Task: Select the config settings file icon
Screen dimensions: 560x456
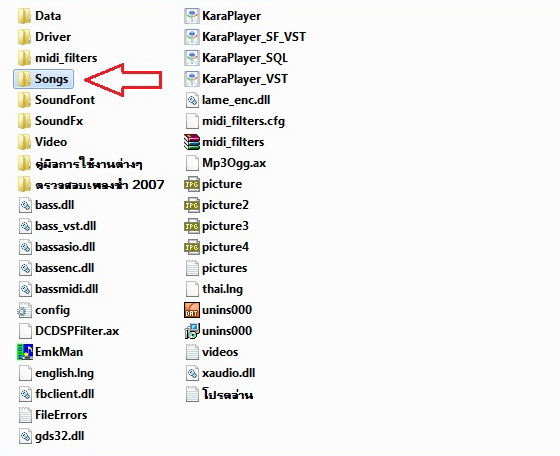Action: coord(25,310)
